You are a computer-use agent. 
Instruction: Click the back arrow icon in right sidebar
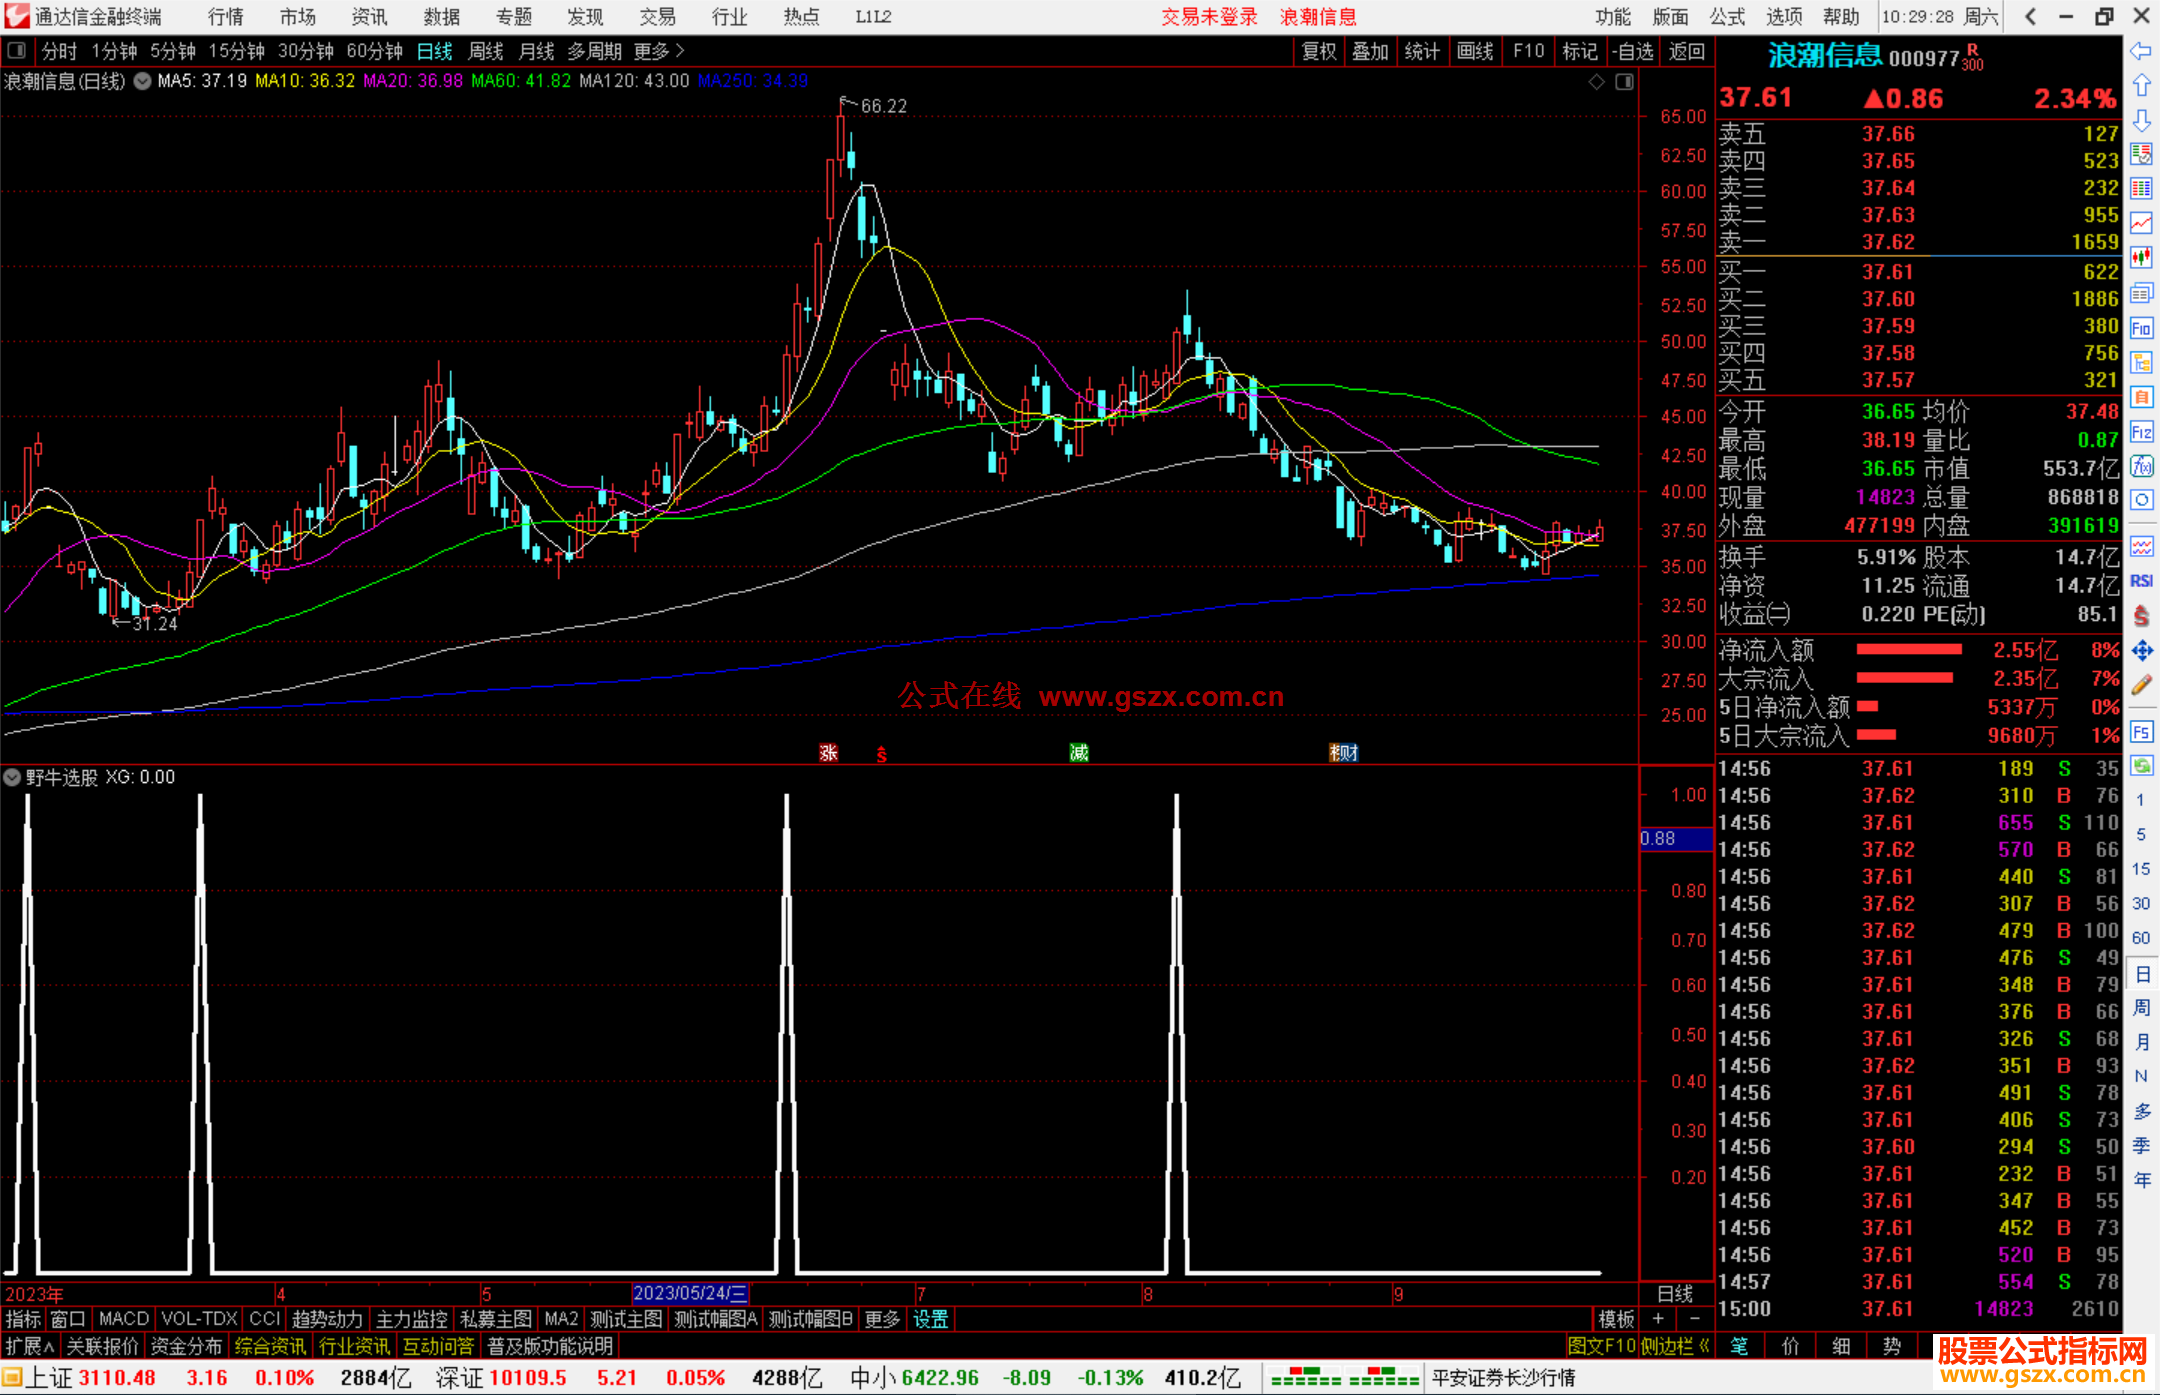[2140, 51]
